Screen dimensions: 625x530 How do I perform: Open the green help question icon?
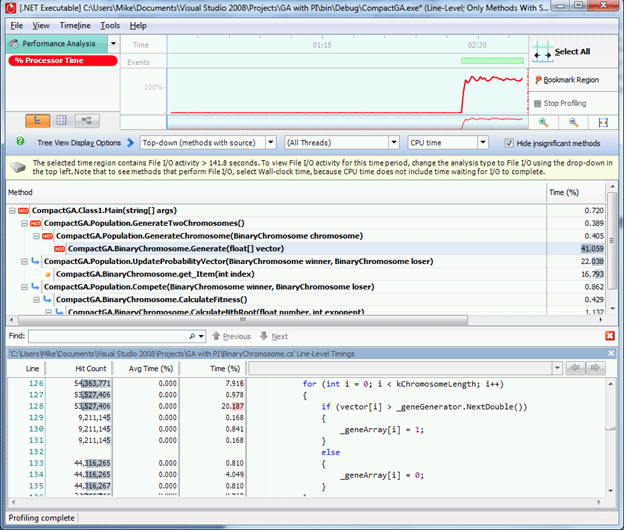(20, 141)
